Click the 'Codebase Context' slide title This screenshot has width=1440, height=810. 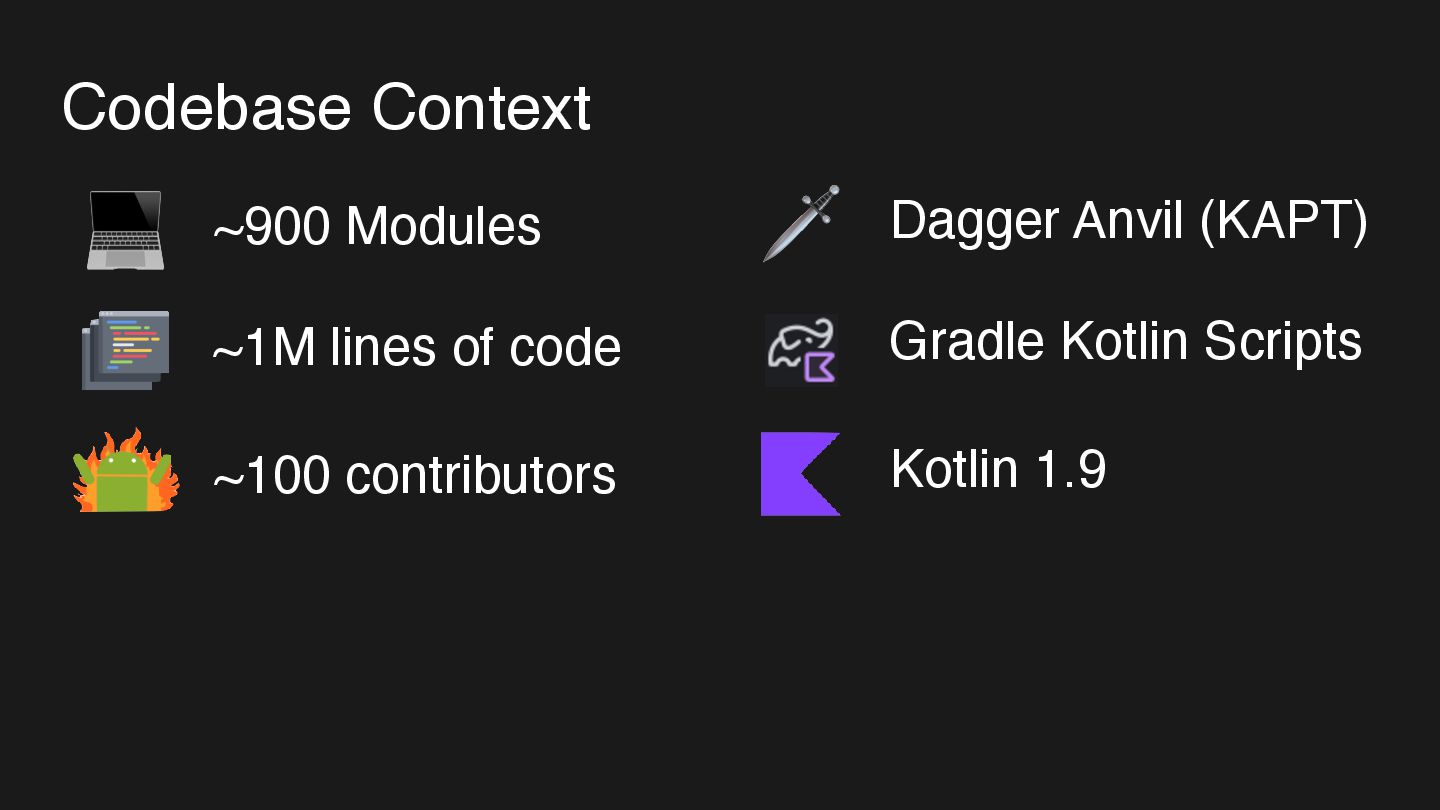[326, 108]
